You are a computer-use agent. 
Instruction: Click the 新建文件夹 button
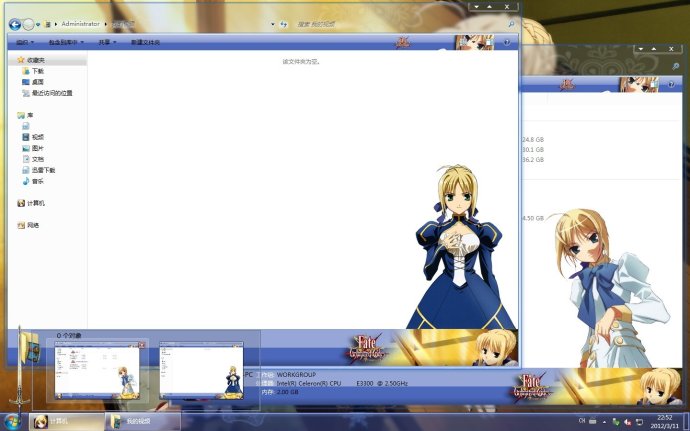[145, 42]
